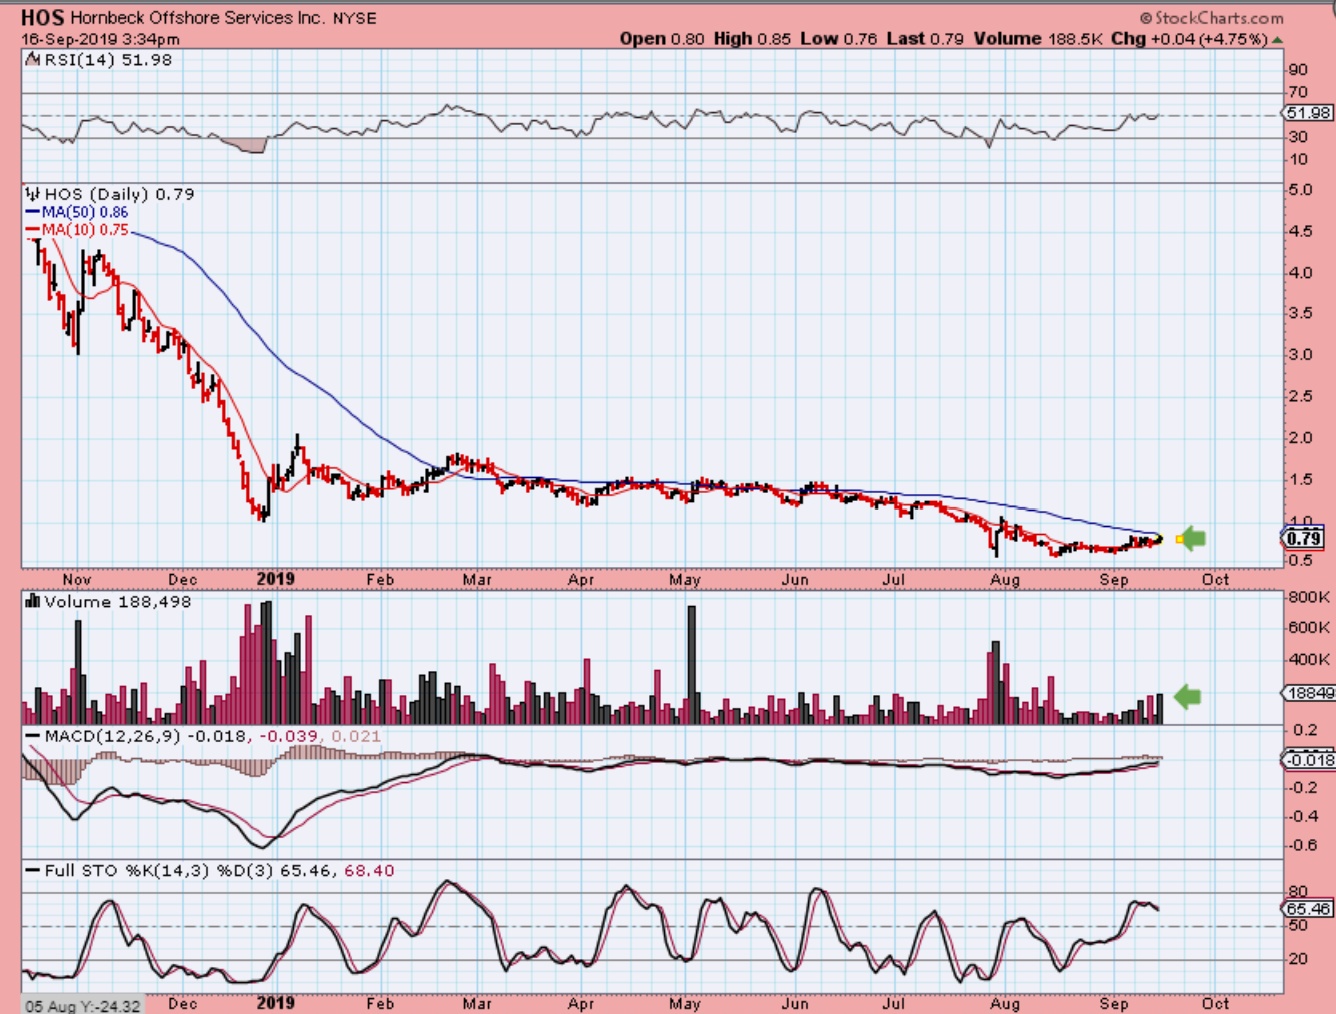Click the 16-Sep-2019 3:34pm timestamp
This screenshot has height=1014, width=1336.
pos(100,39)
